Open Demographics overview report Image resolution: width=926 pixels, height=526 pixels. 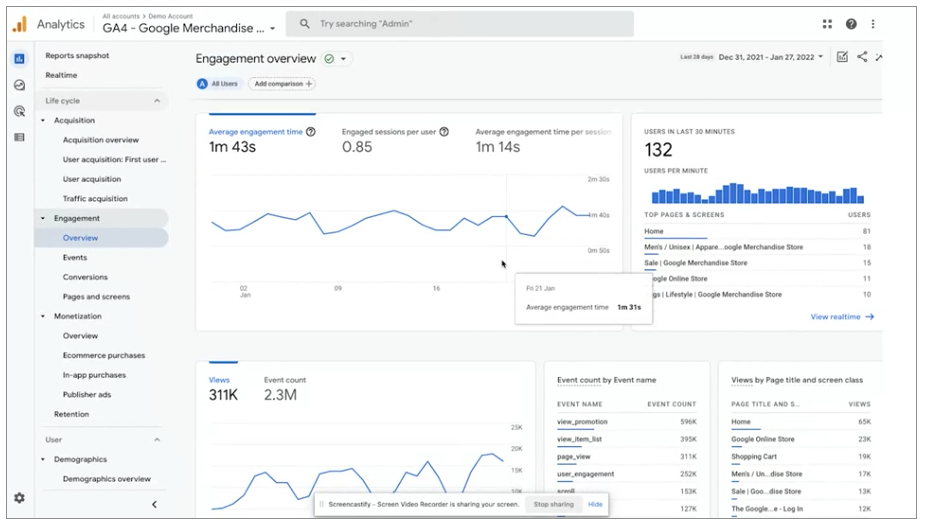107,479
